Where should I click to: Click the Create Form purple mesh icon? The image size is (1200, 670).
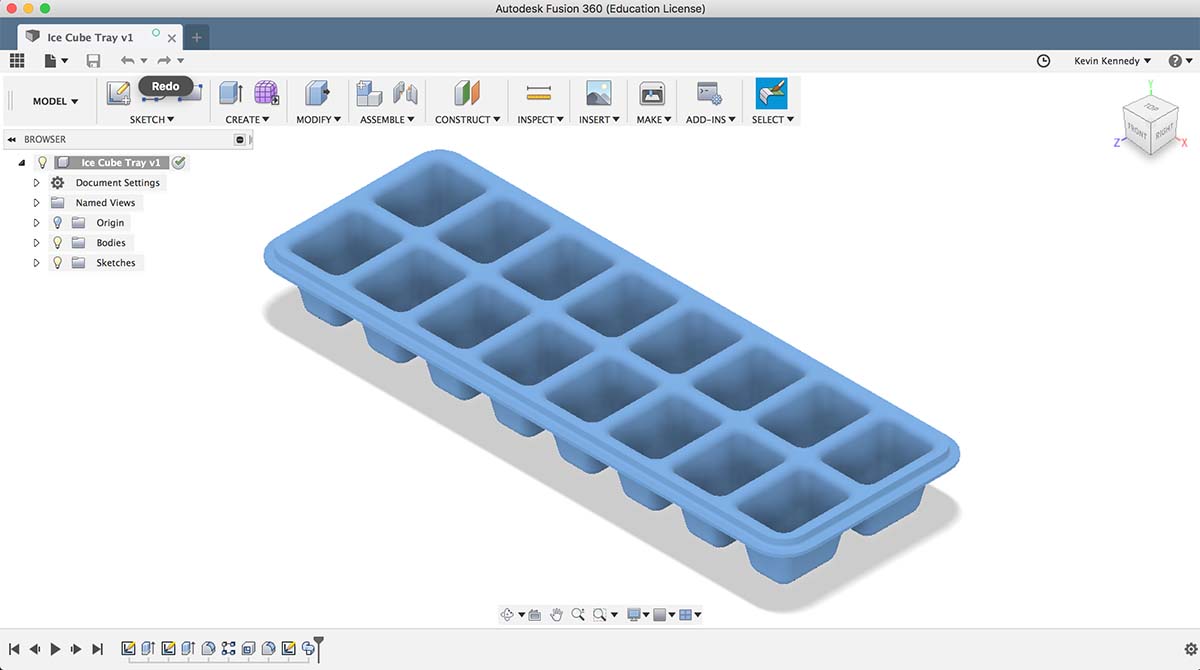coord(266,94)
